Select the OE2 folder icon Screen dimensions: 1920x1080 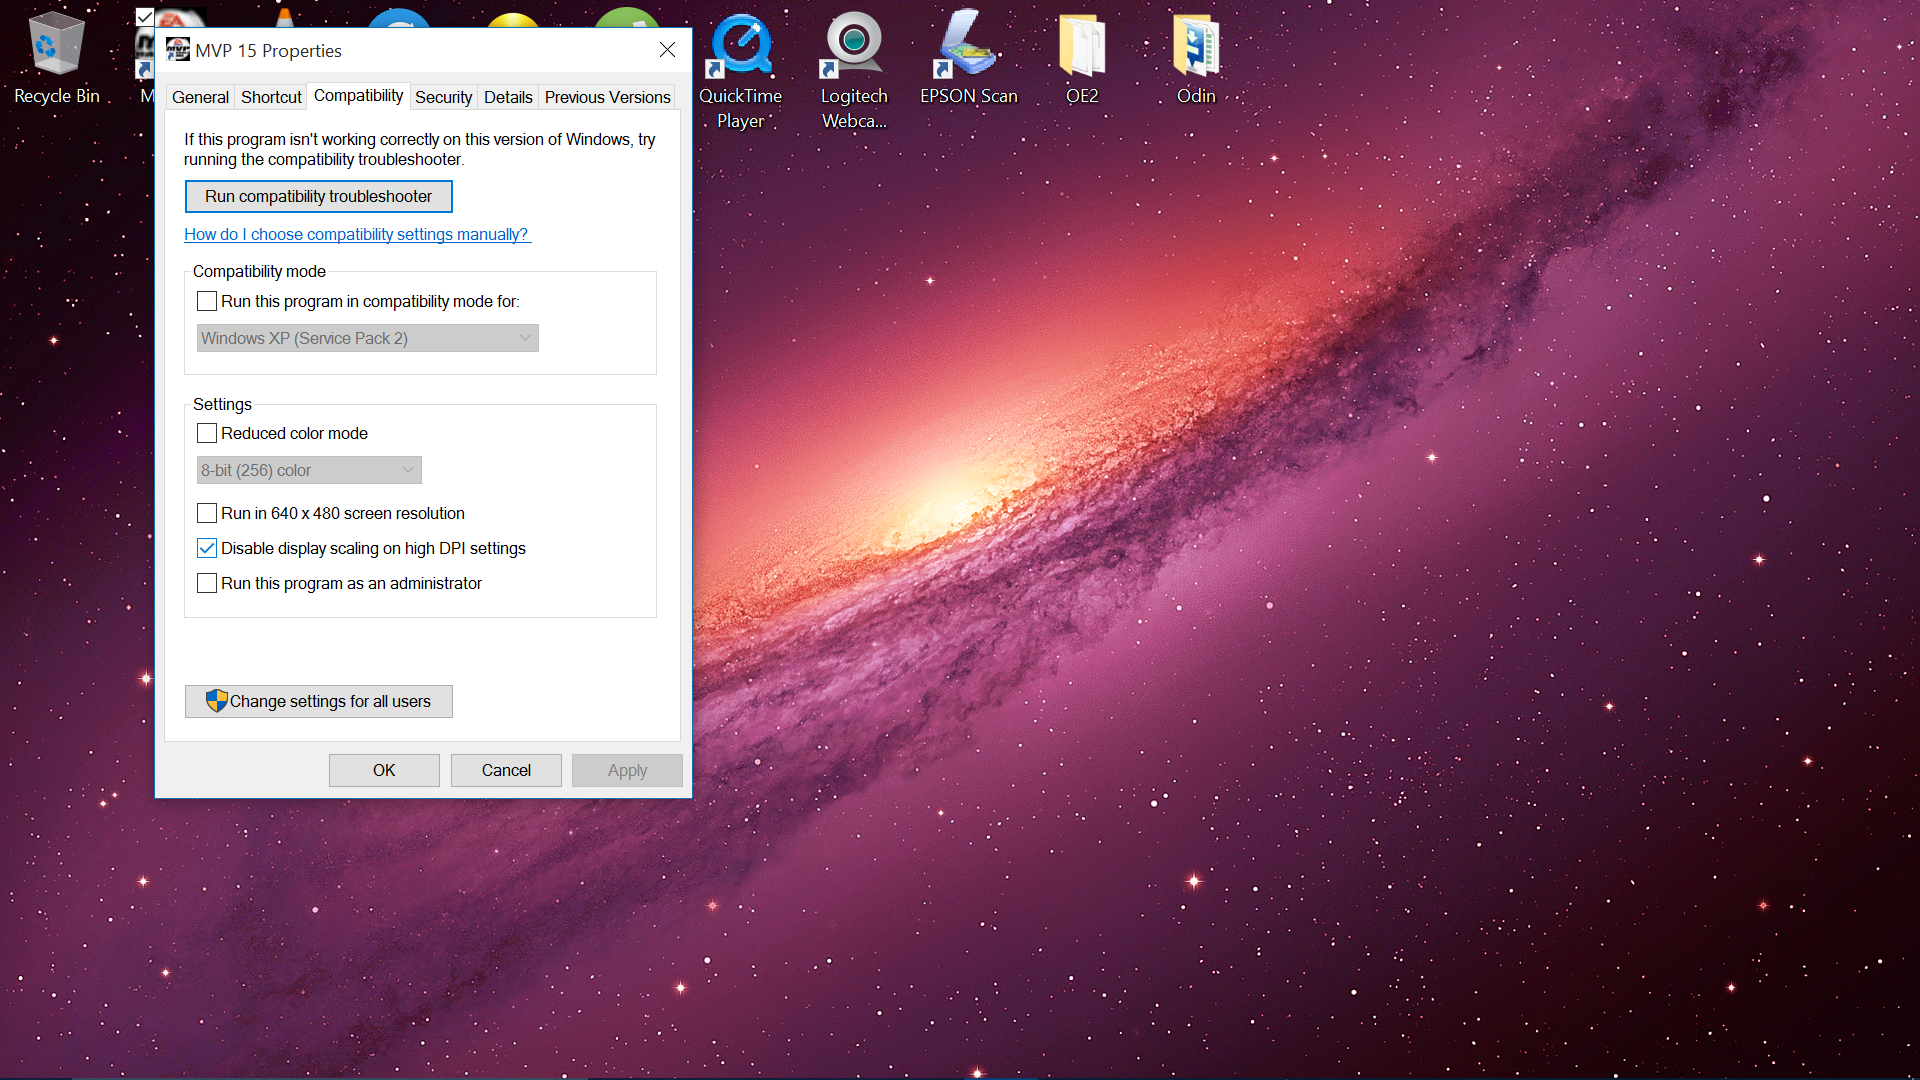(x=1082, y=58)
